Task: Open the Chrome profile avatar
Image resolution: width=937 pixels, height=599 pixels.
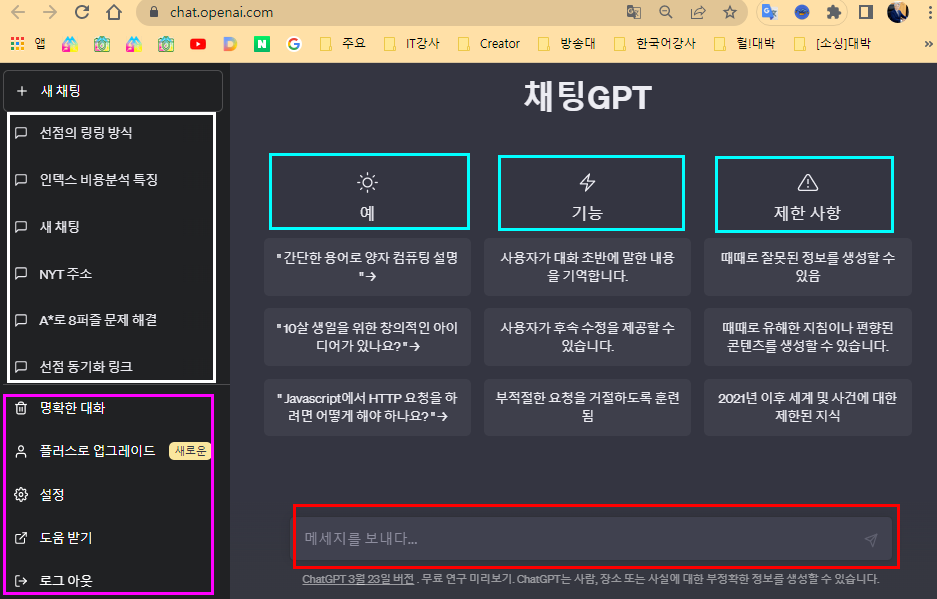Action: click(x=898, y=13)
